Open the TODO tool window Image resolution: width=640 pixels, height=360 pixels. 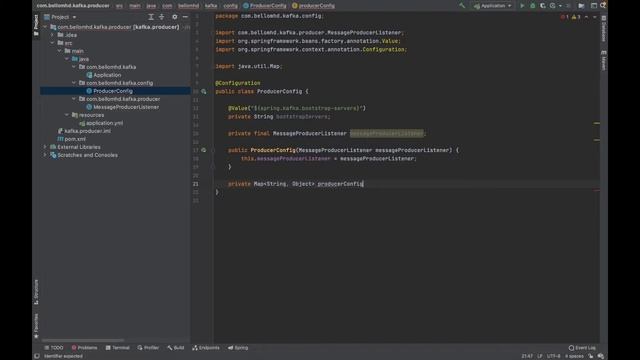pyautogui.click(x=54, y=348)
